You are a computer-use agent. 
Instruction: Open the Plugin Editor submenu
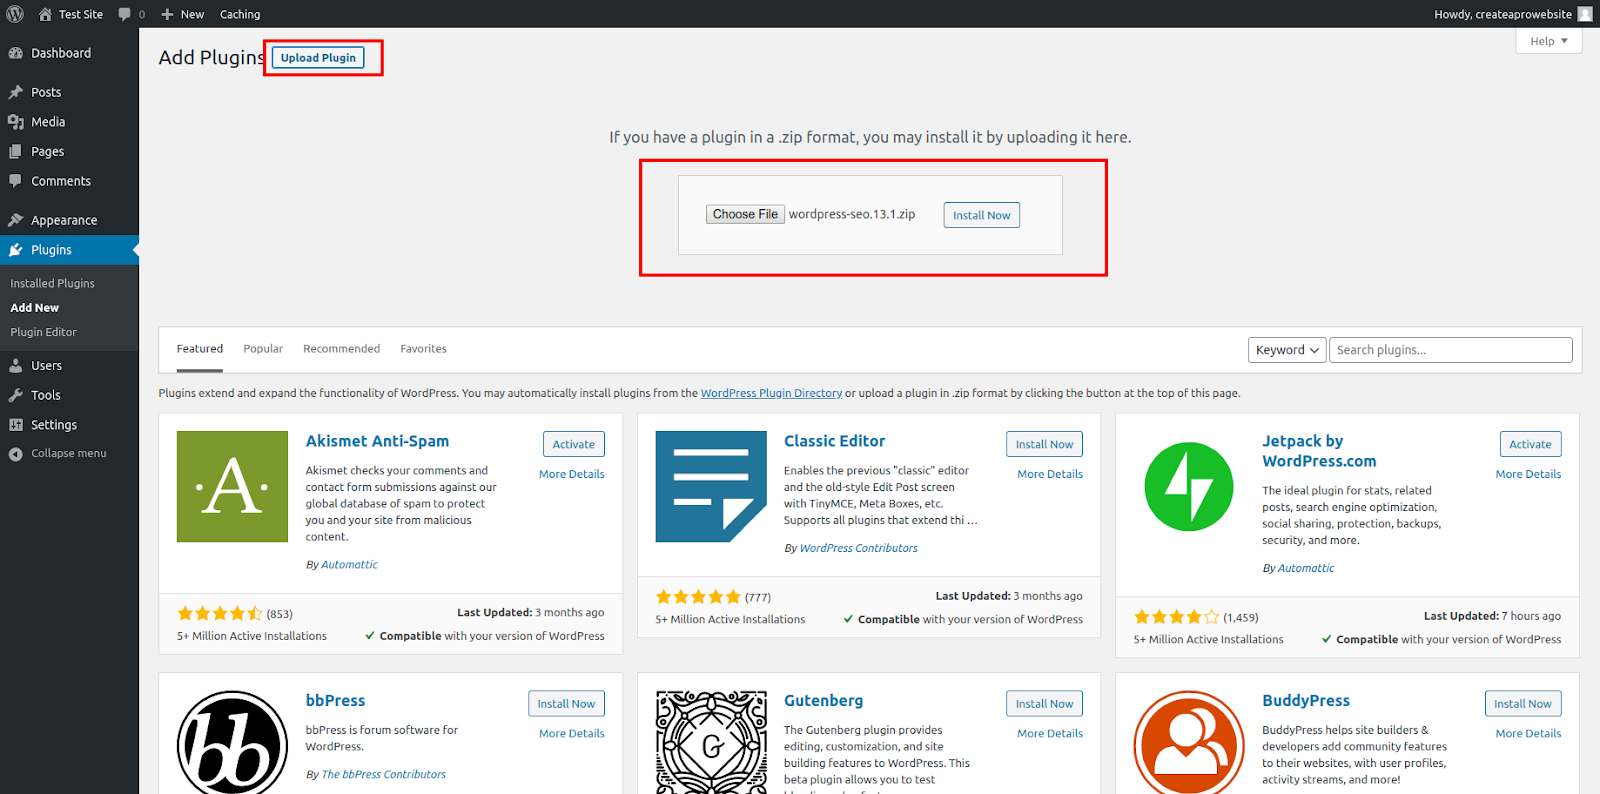click(x=44, y=332)
